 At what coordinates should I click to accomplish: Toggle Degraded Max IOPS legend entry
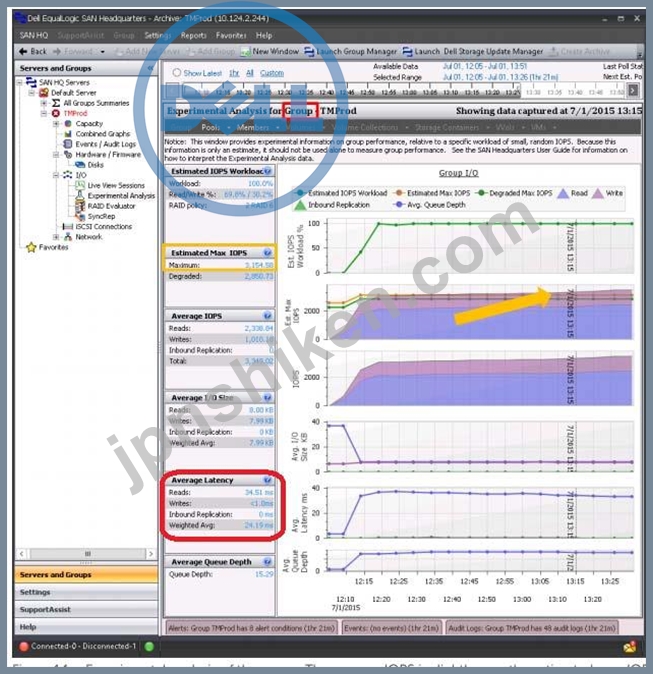pyautogui.click(x=513, y=193)
